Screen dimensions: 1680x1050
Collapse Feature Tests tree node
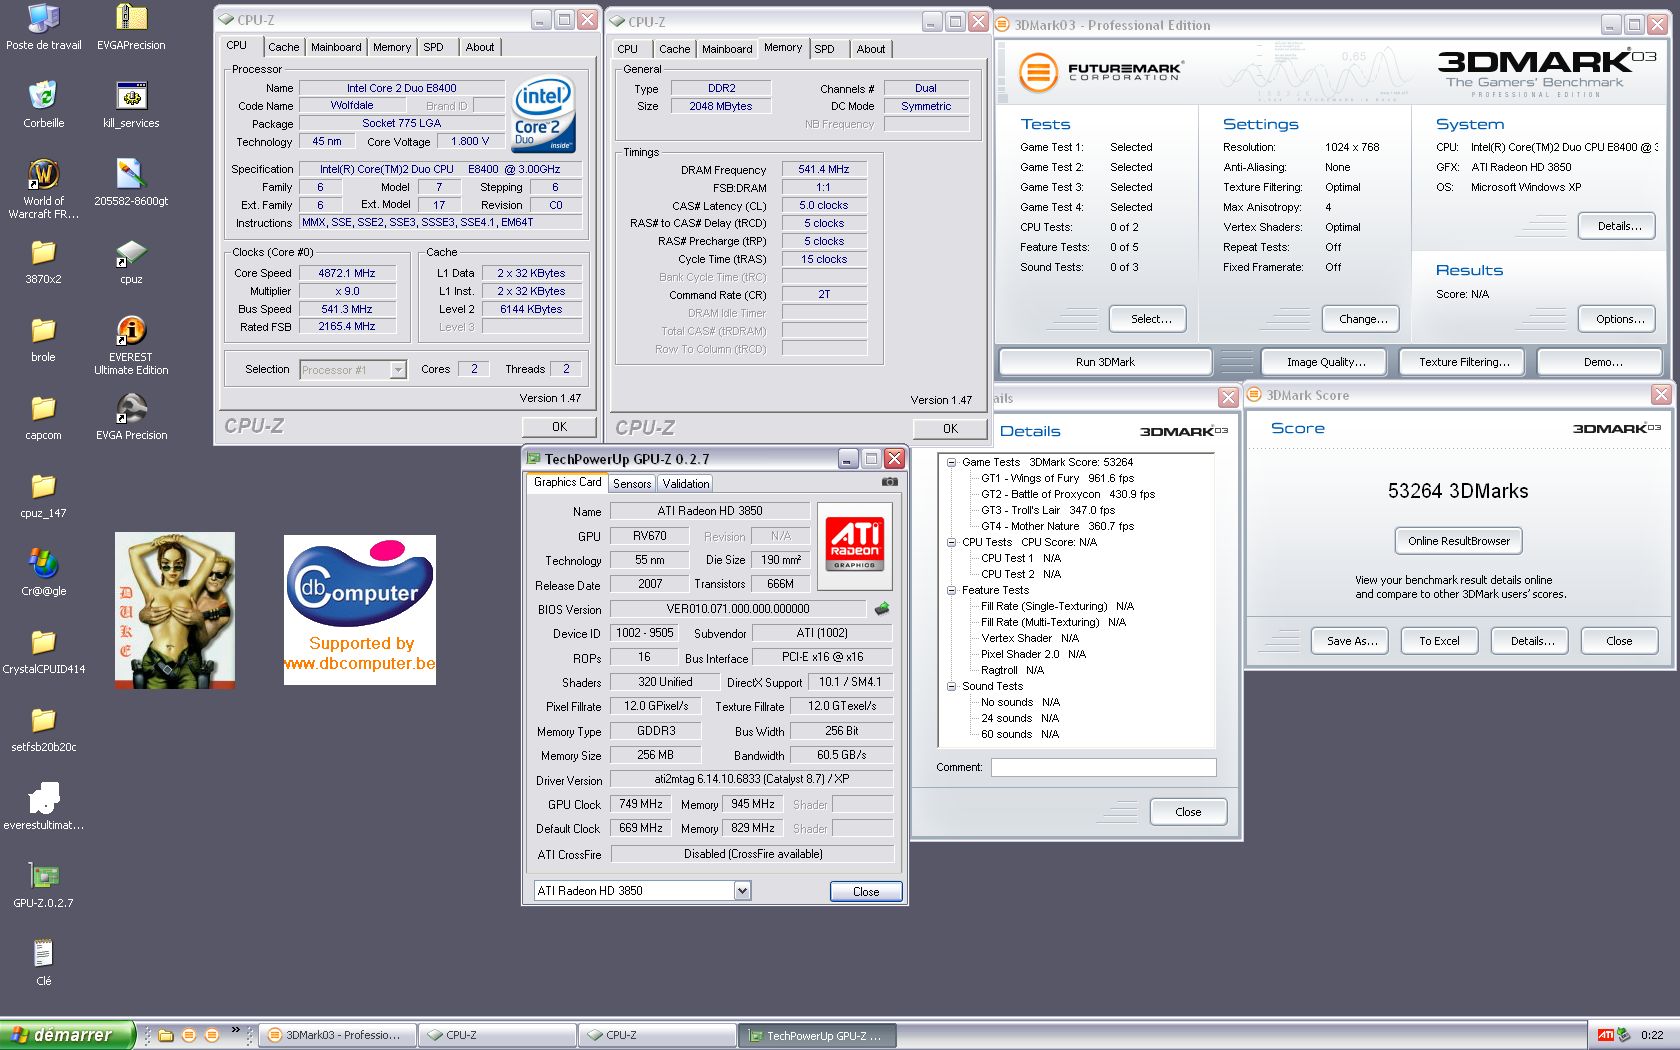951,590
